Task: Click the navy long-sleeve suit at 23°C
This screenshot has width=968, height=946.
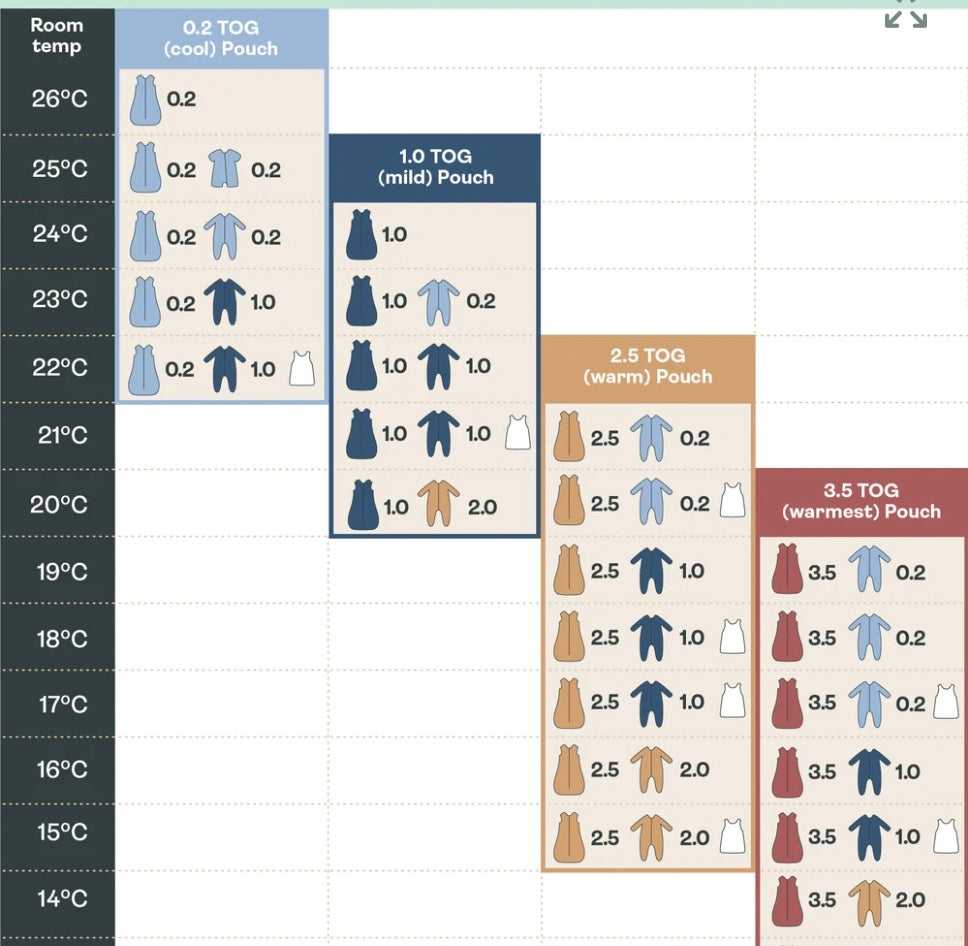Action: click(x=224, y=302)
